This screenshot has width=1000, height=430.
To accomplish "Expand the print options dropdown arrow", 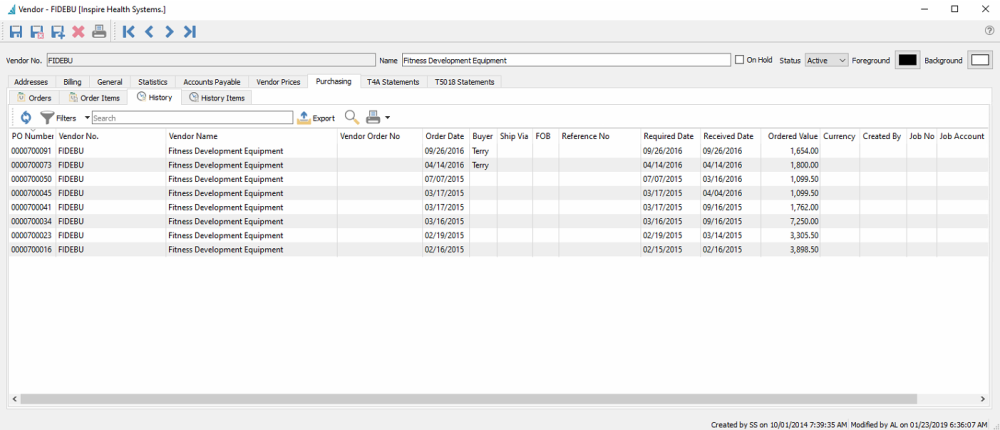I will coord(387,117).
